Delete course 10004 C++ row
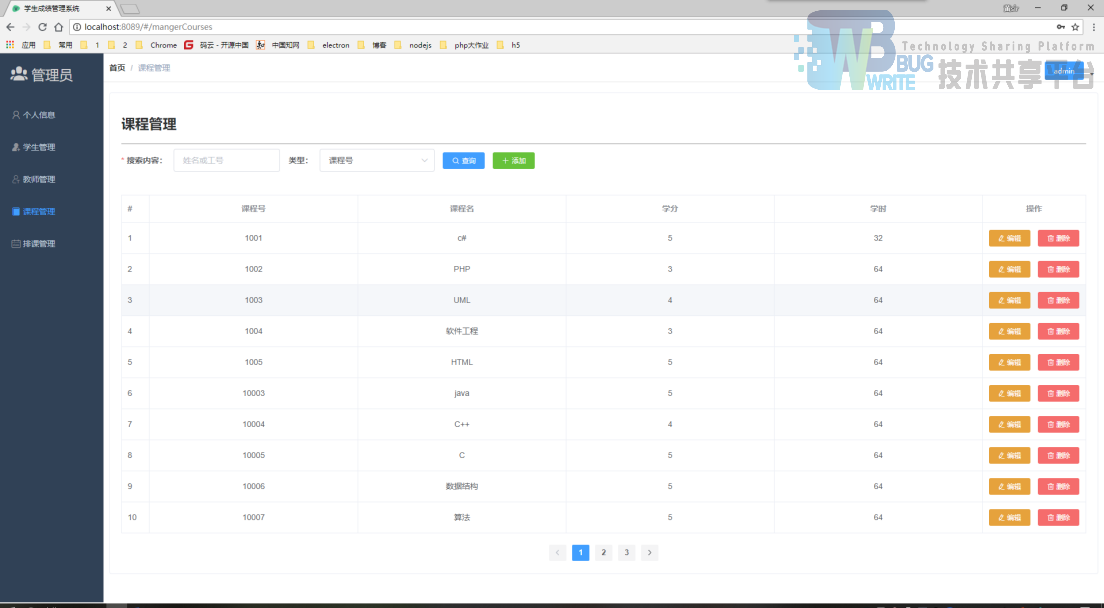Viewport: 1104px width, 608px height. point(1058,424)
